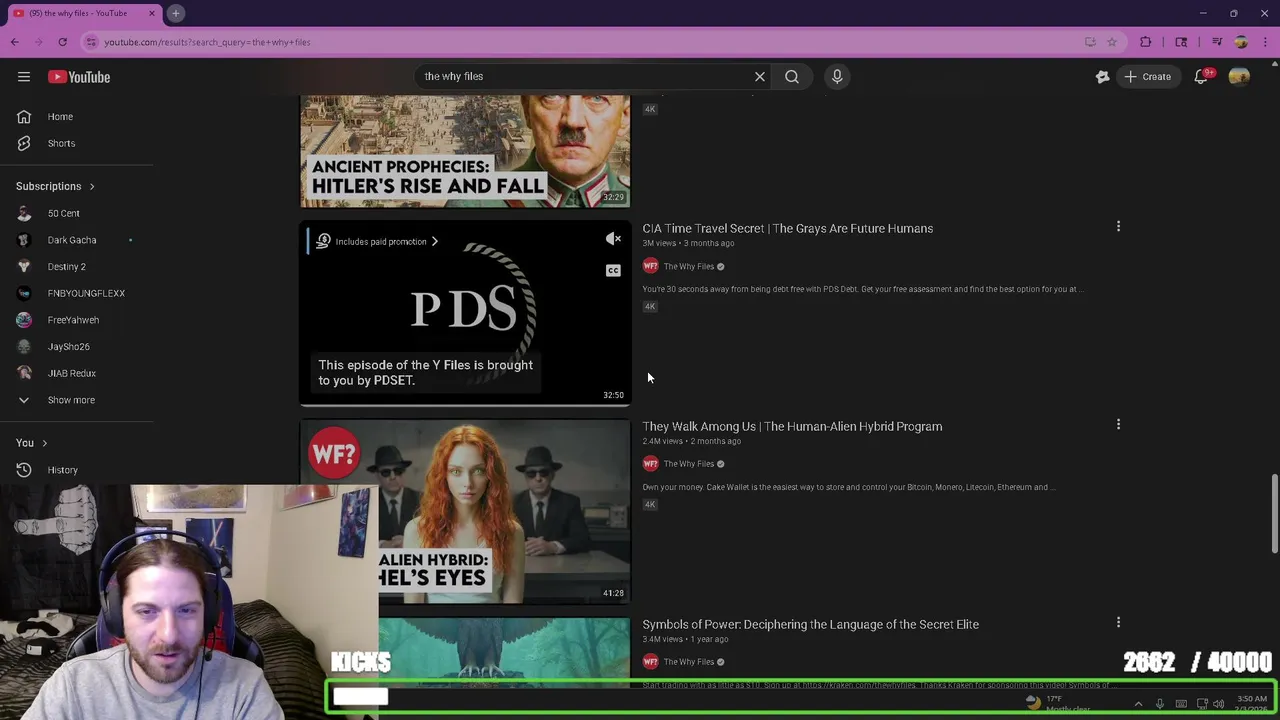Open more options for They Walk Among Us video
The width and height of the screenshot is (1280, 720).
(1118, 425)
